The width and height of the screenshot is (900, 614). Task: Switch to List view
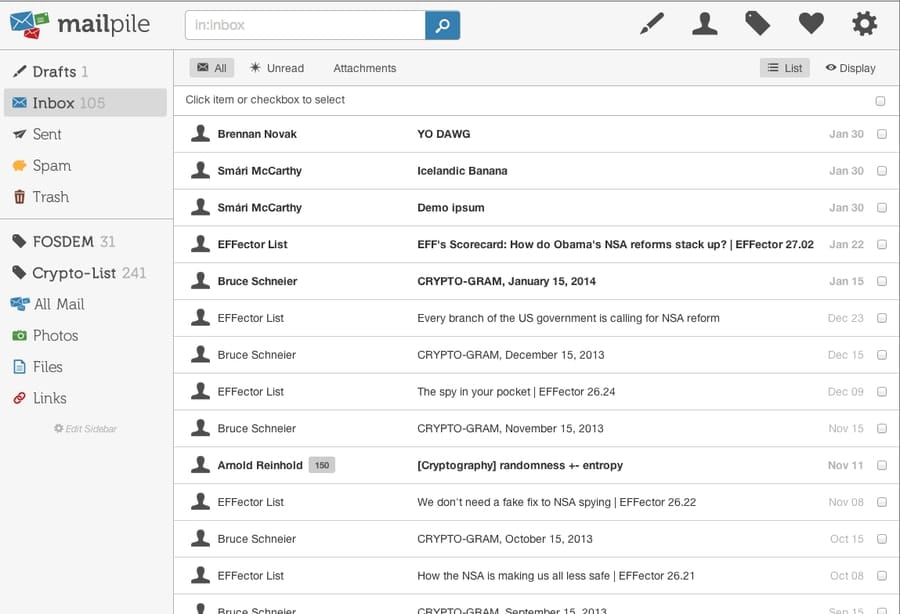[785, 68]
